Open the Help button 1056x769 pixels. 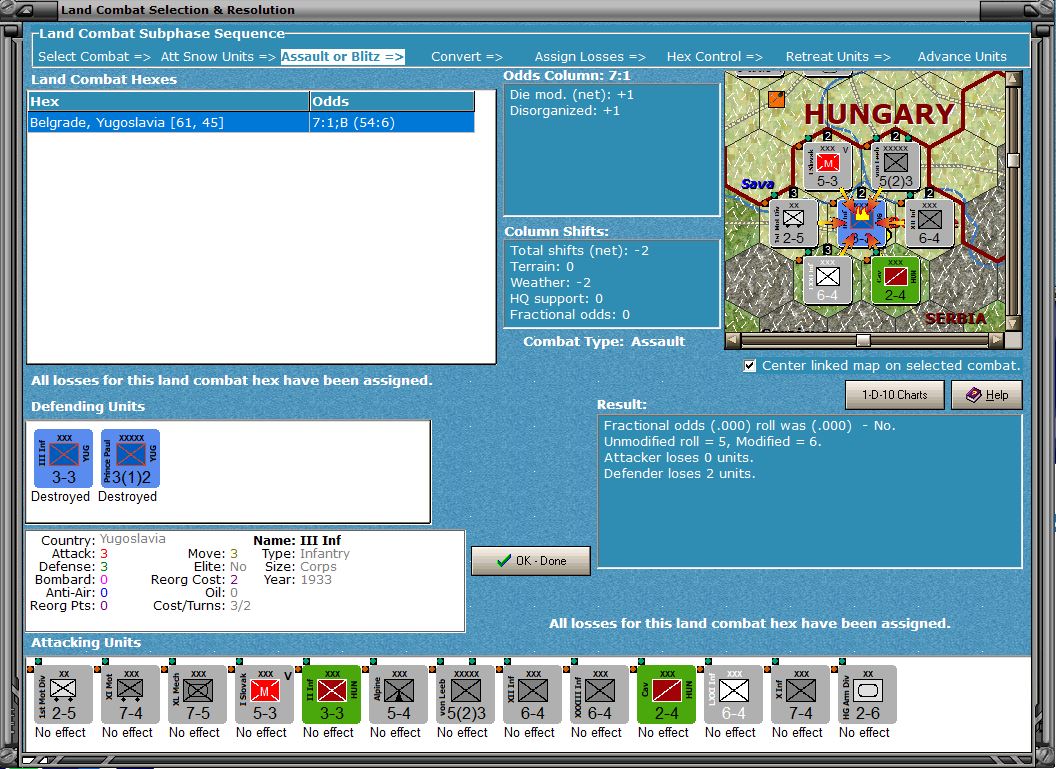pos(987,395)
